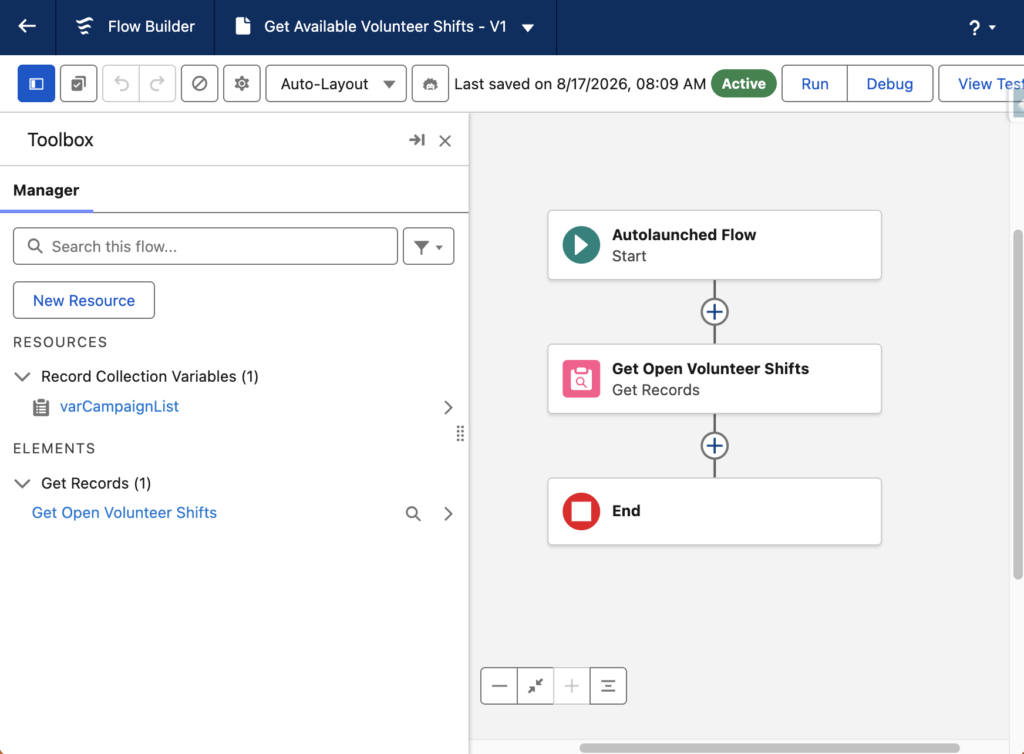Collapse the Get Records section
This screenshot has width=1024, height=754.
tap(22, 484)
